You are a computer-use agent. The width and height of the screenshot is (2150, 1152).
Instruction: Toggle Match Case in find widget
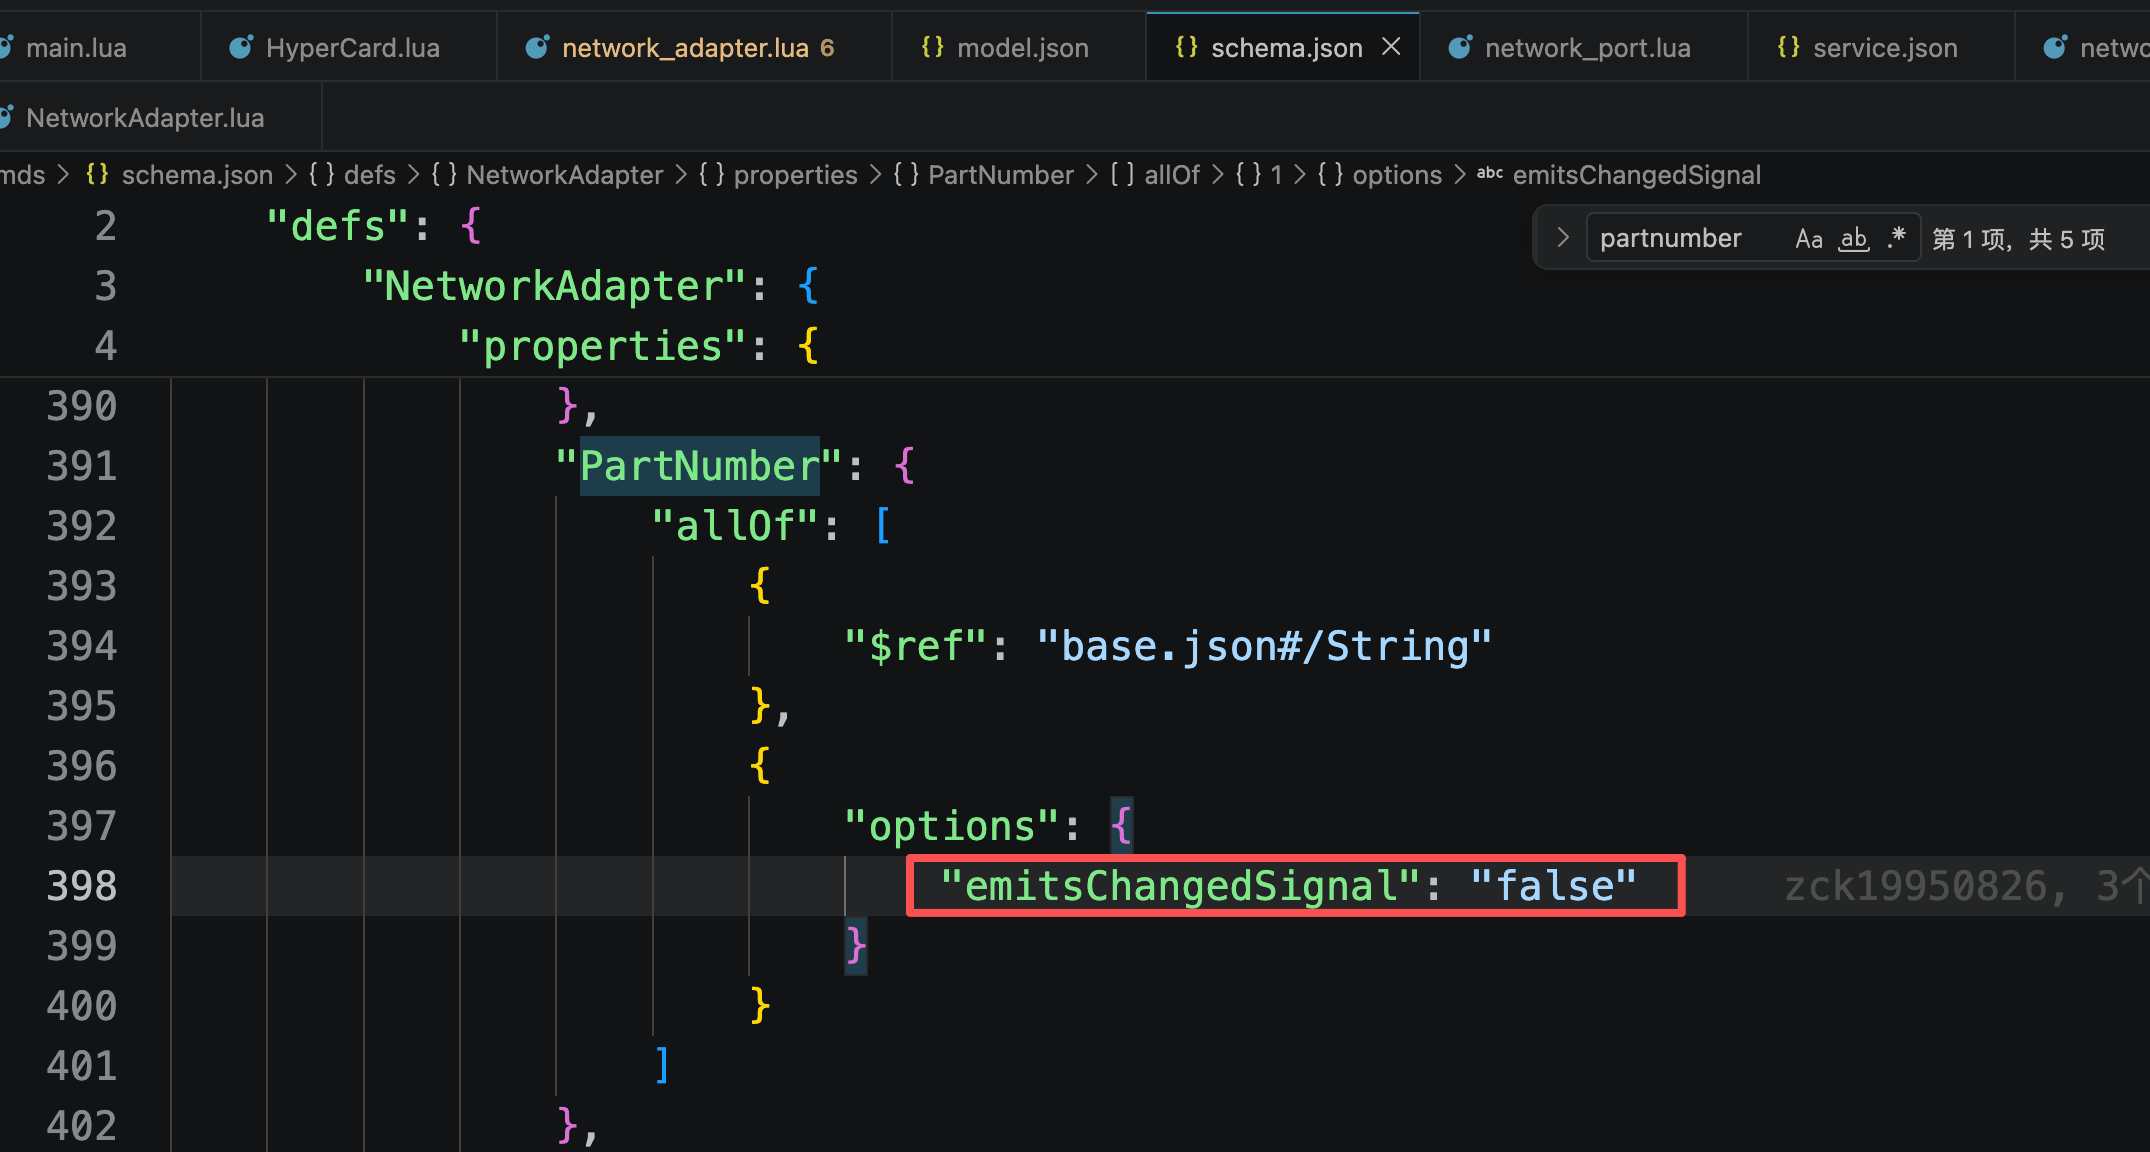coord(1809,239)
